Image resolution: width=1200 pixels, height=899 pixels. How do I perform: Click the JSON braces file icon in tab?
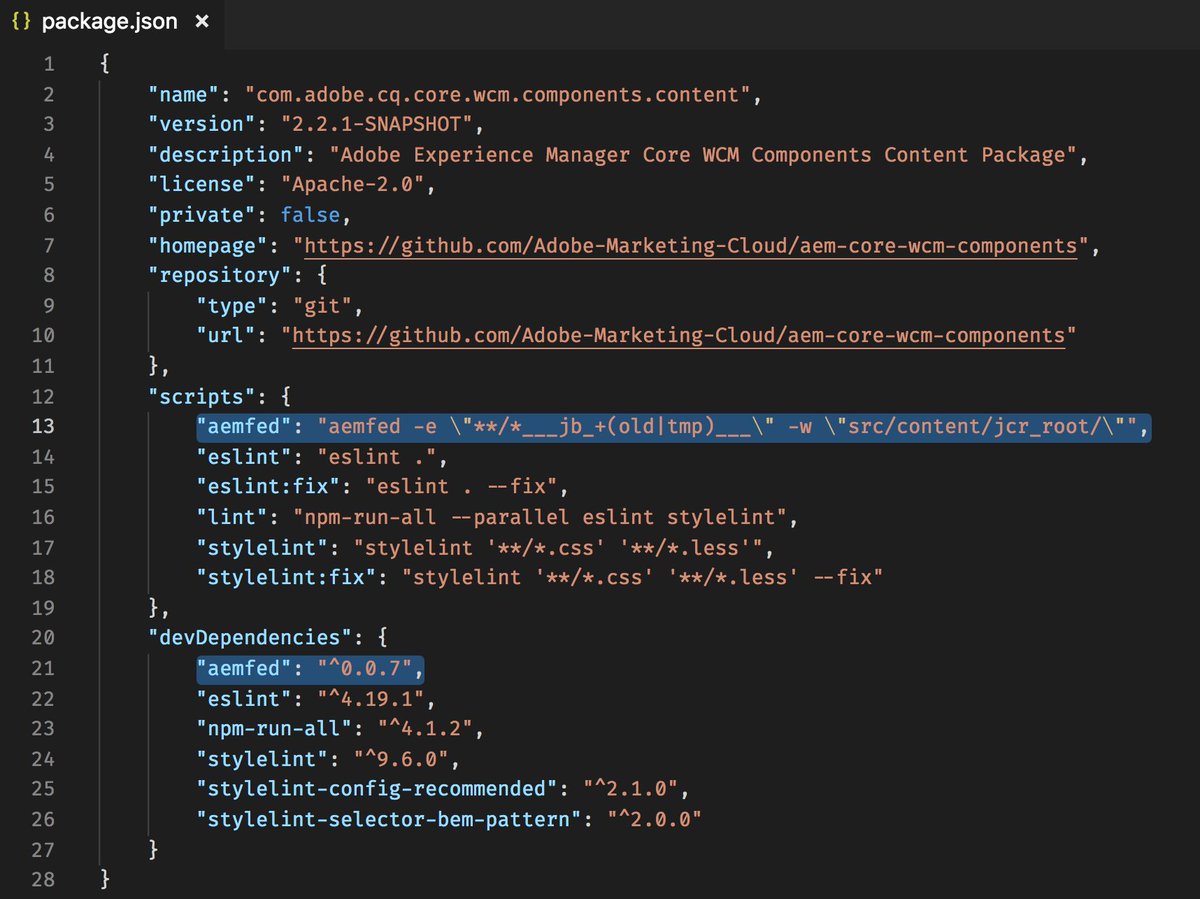tap(20, 22)
